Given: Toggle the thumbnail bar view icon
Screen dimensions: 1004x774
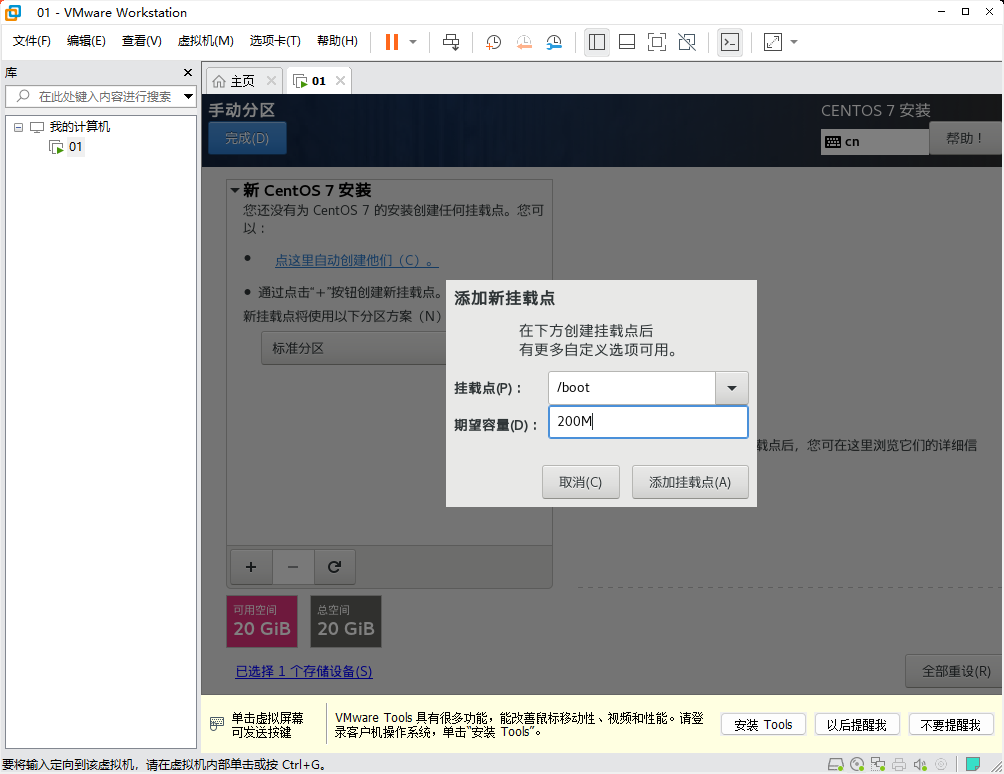Looking at the screenshot, I should click(627, 42).
